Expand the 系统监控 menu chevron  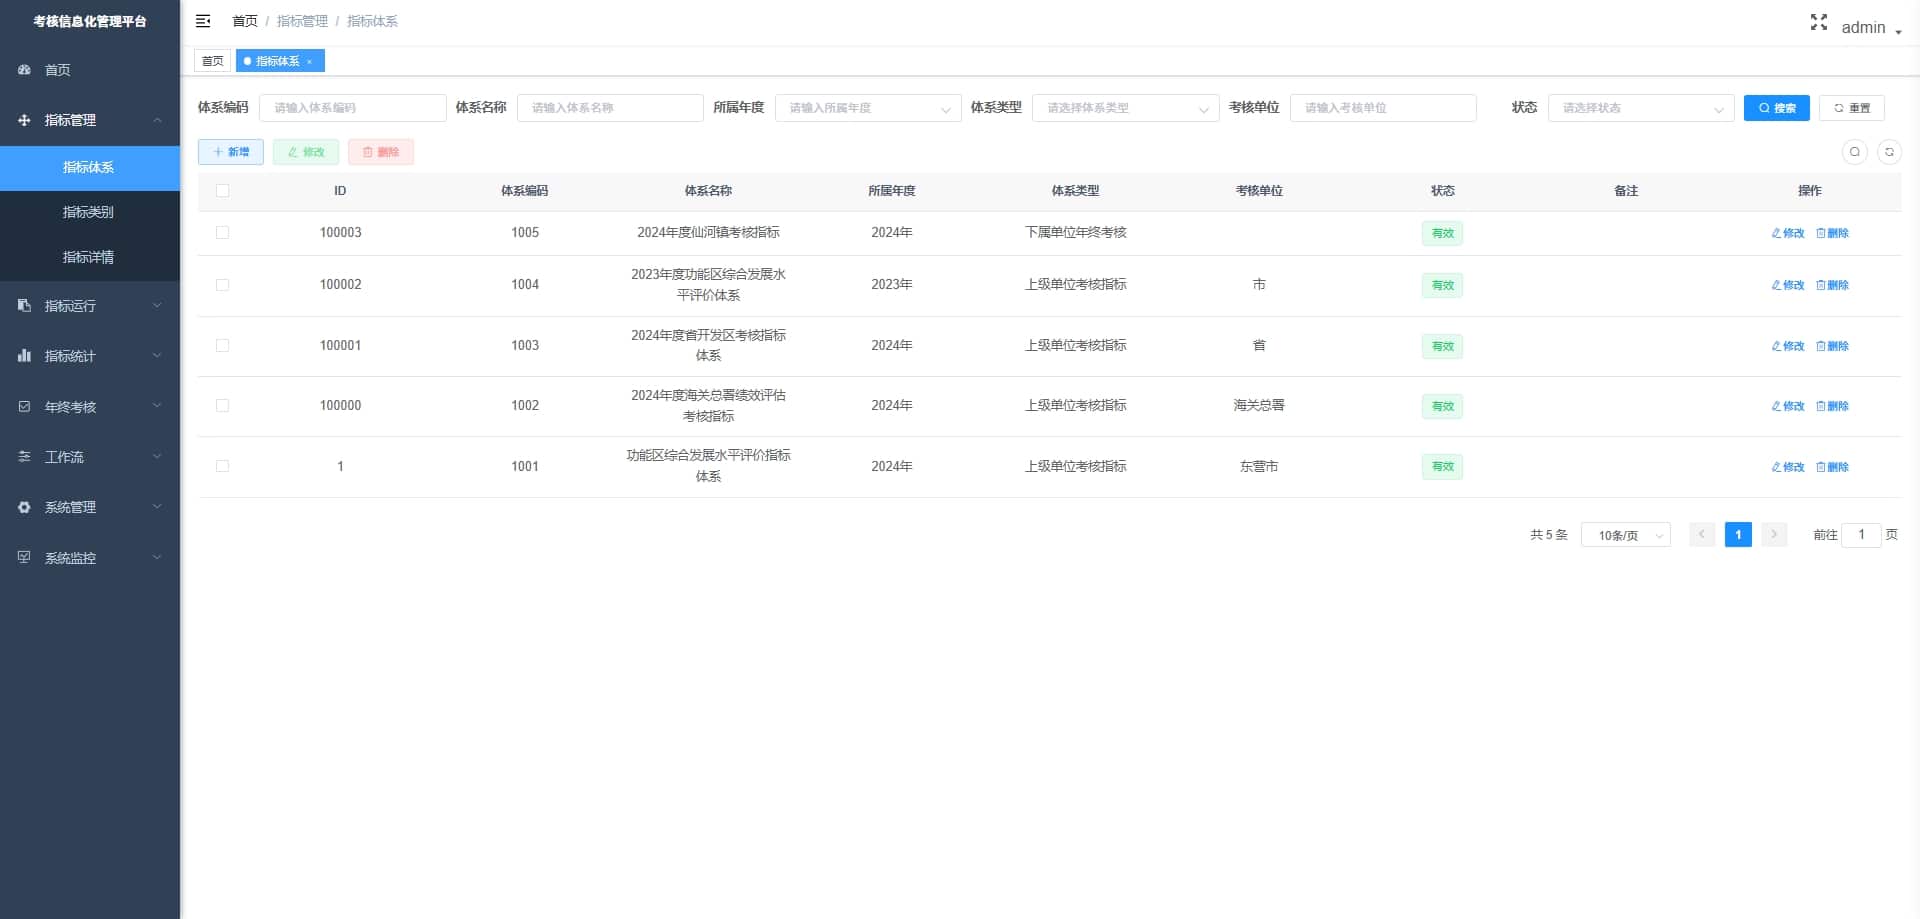[x=157, y=558]
